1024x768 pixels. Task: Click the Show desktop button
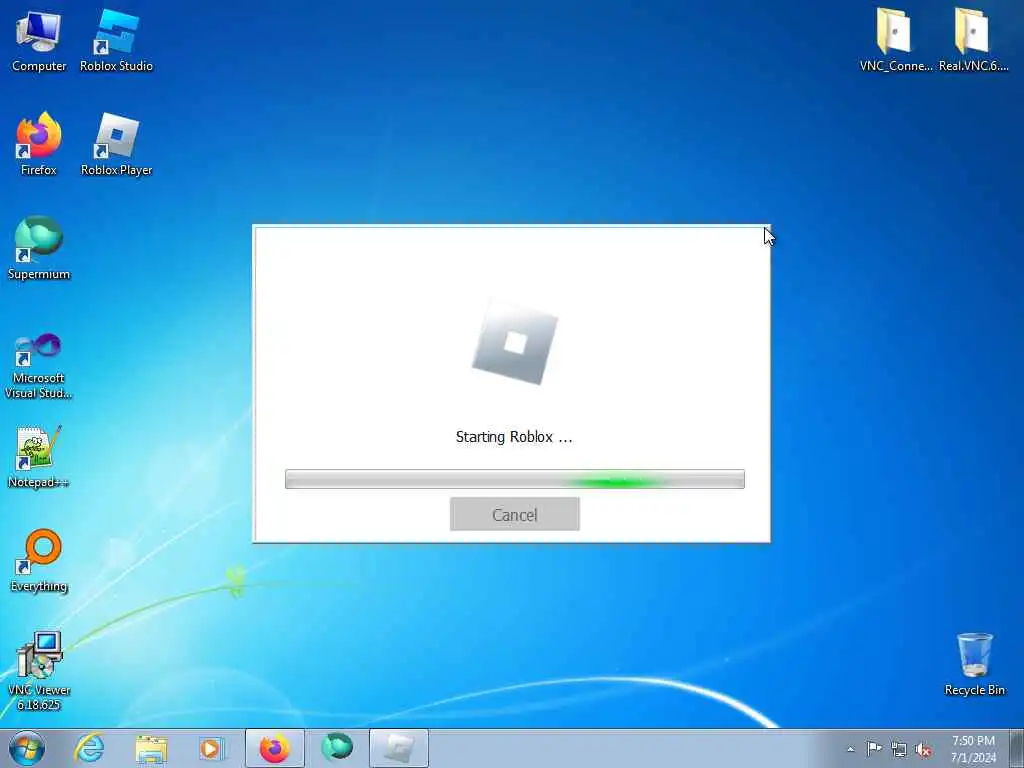coord(1017,748)
